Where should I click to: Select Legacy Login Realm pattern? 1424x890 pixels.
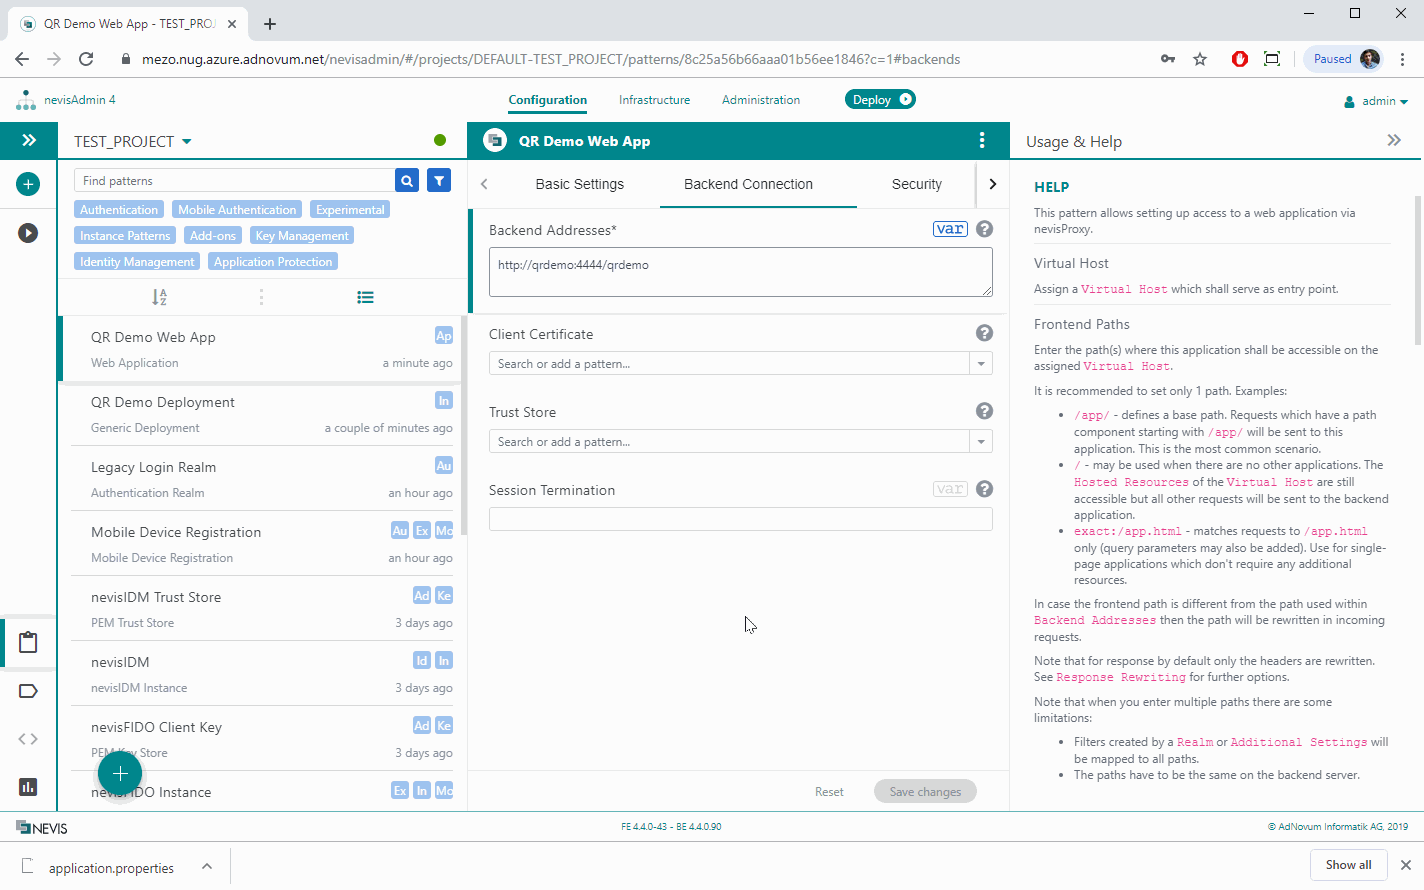click(x=260, y=479)
